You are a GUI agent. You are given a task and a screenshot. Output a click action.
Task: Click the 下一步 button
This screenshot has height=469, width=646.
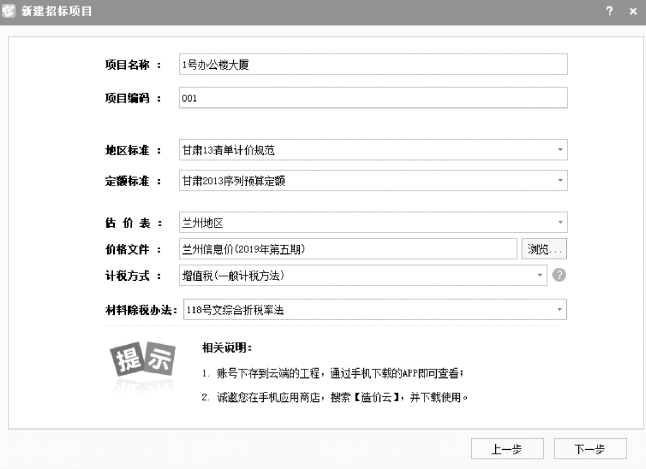tap(590, 449)
